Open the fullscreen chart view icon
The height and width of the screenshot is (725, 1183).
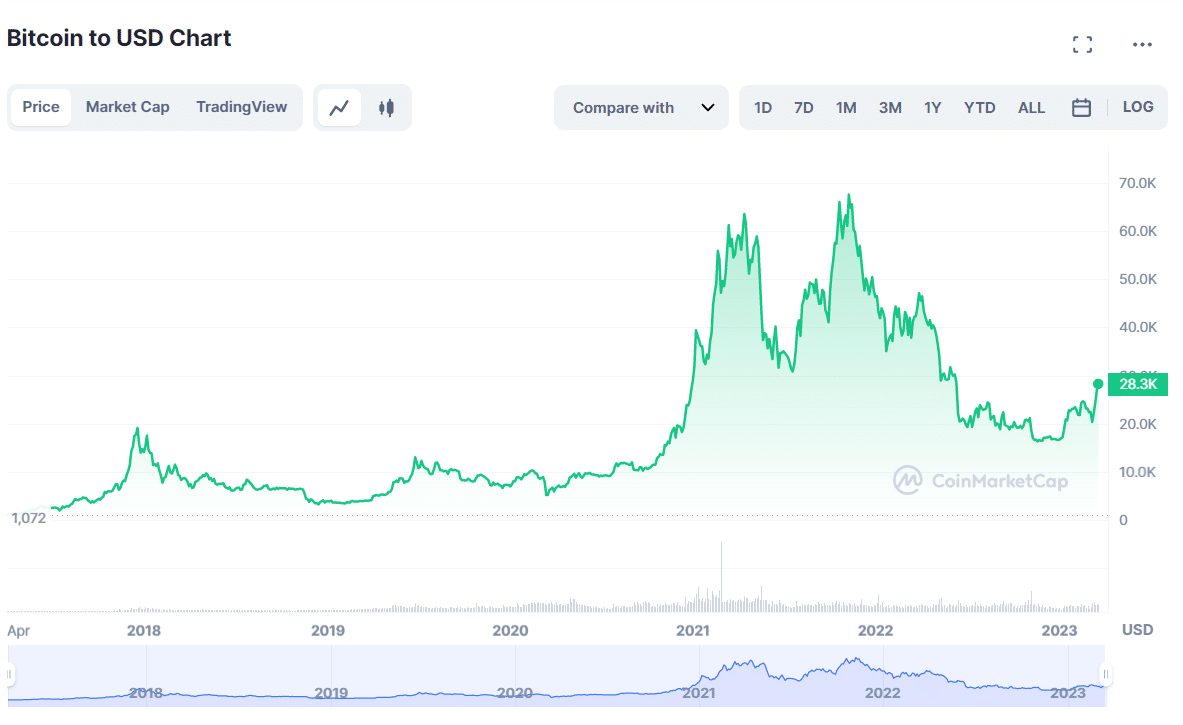[x=1082, y=45]
